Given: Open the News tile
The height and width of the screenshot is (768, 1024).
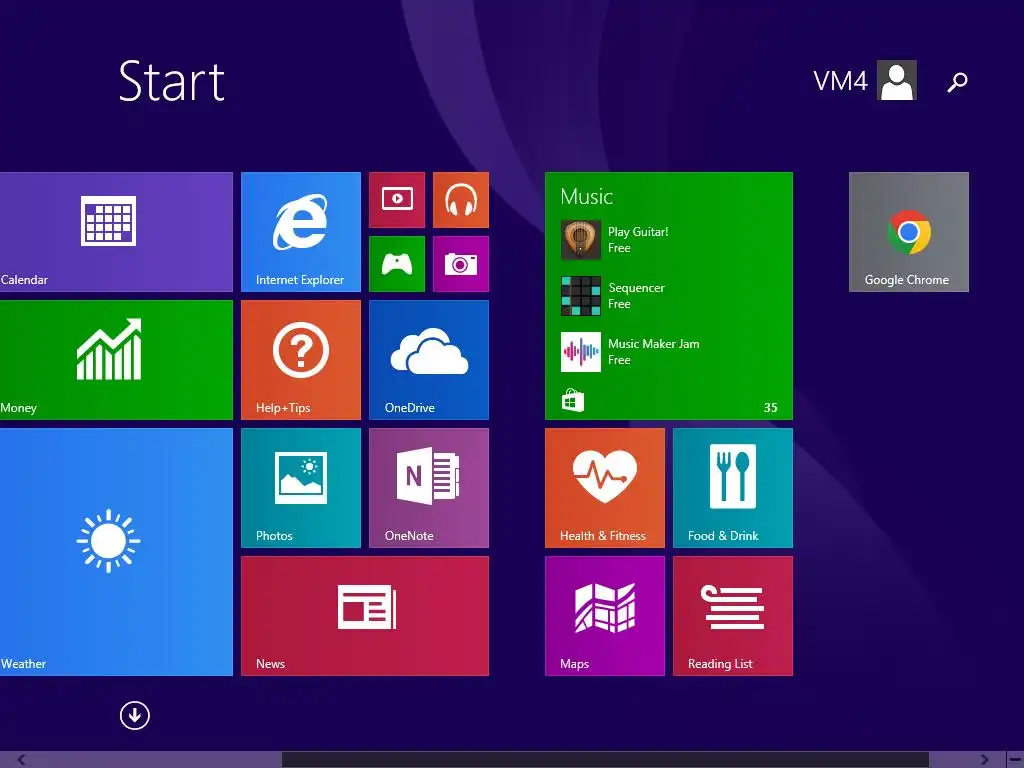Looking at the screenshot, I should [364, 616].
